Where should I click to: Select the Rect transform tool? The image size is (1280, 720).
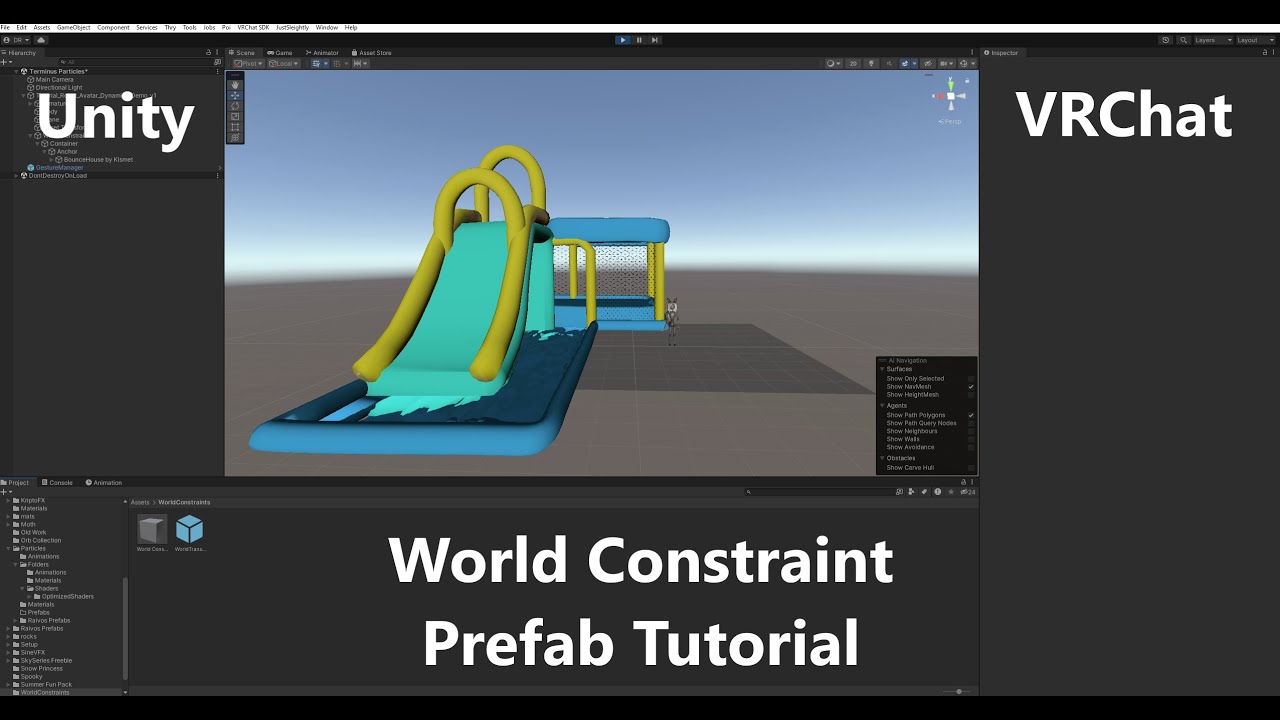(235, 127)
